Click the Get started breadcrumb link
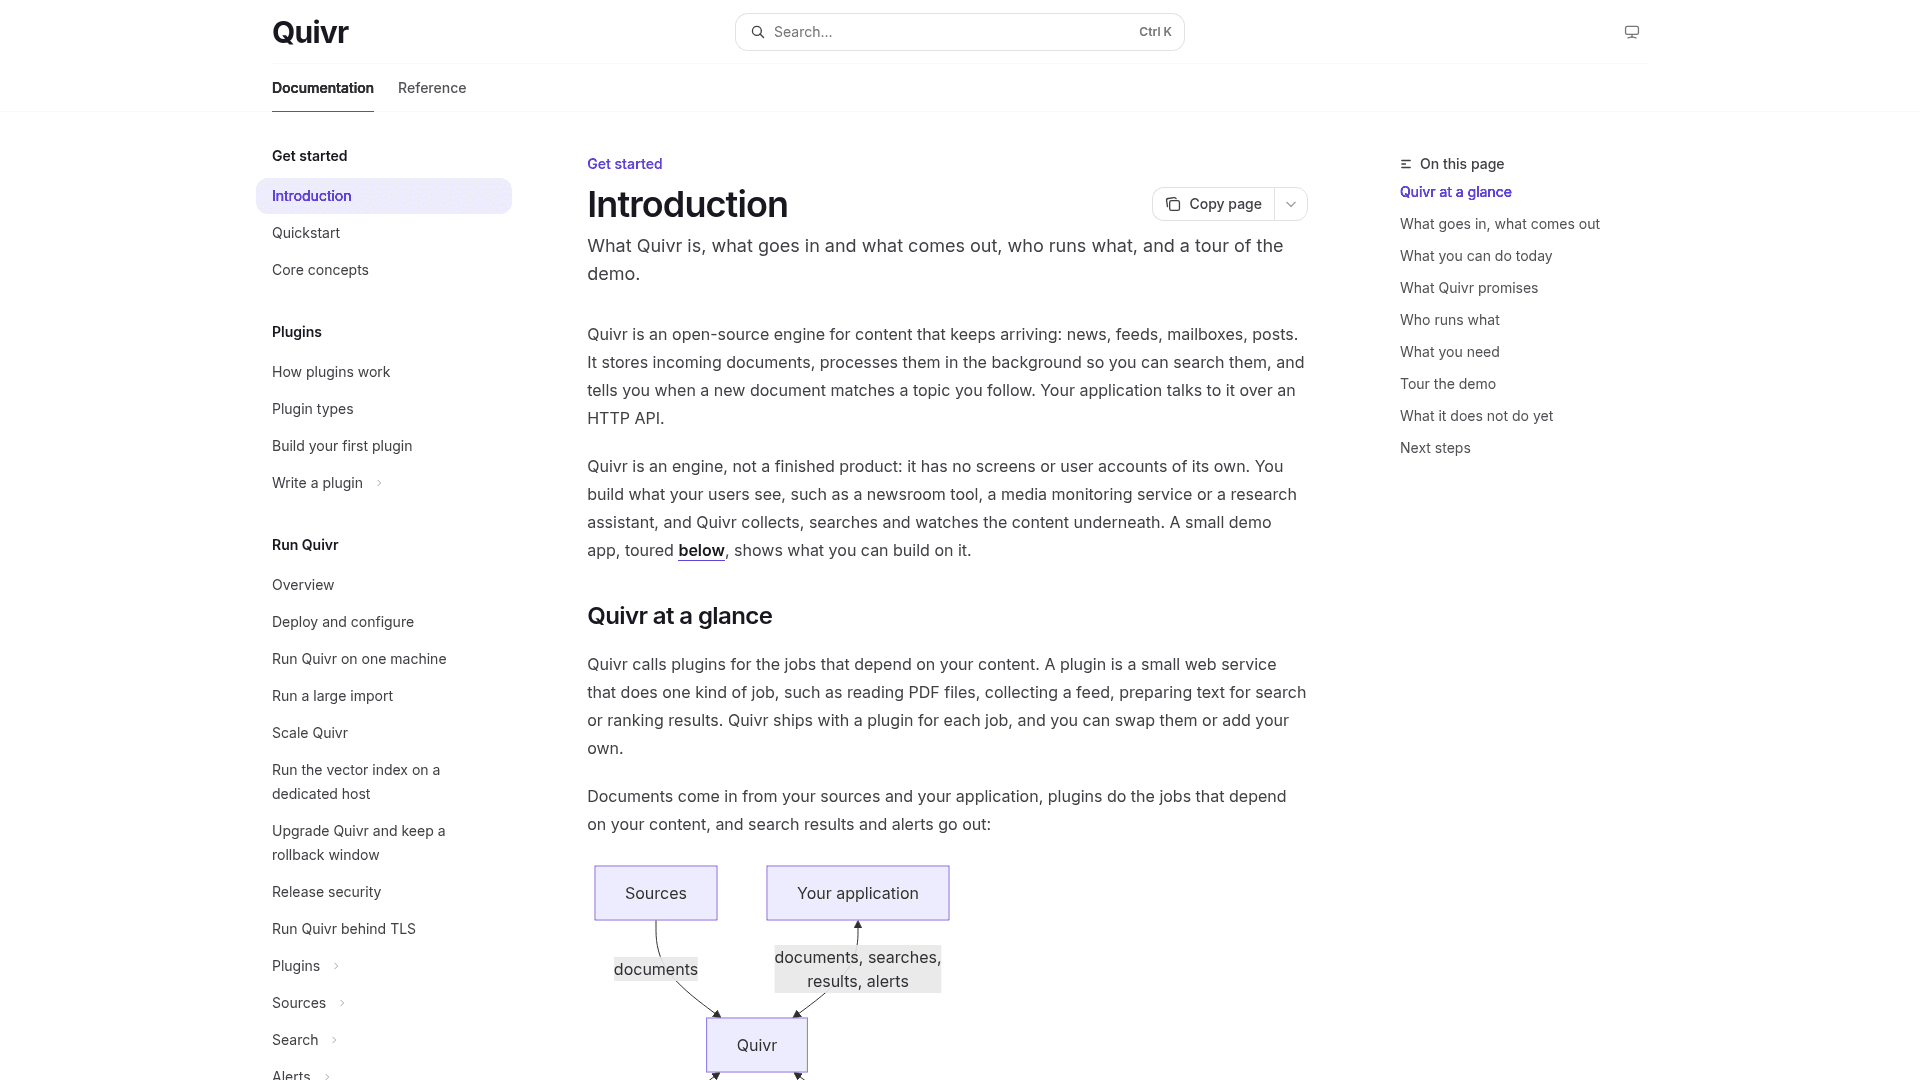Screen dimensions: 1920x1080 point(624,164)
